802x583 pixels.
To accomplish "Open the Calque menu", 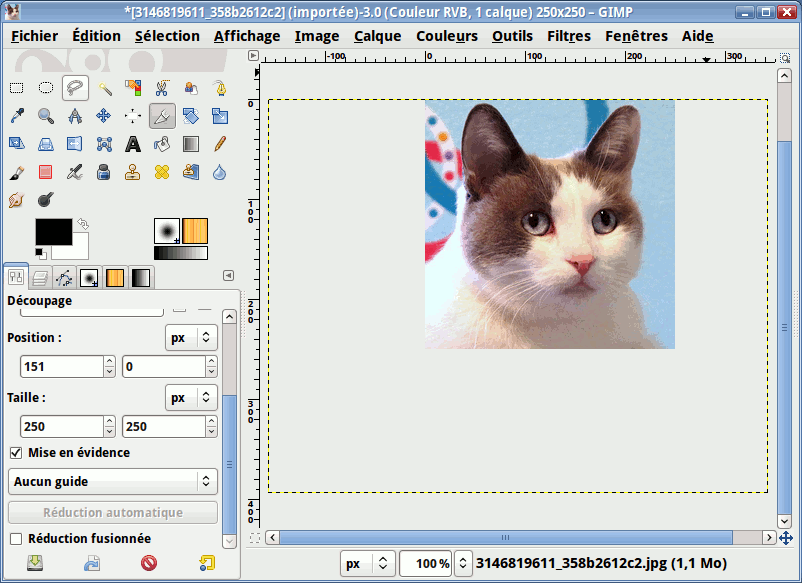I will click(x=377, y=36).
